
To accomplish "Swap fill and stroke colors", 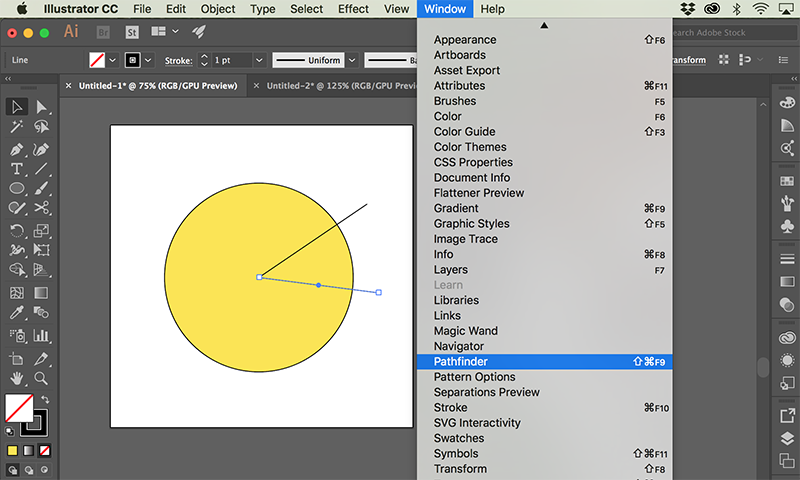I will tap(45, 399).
